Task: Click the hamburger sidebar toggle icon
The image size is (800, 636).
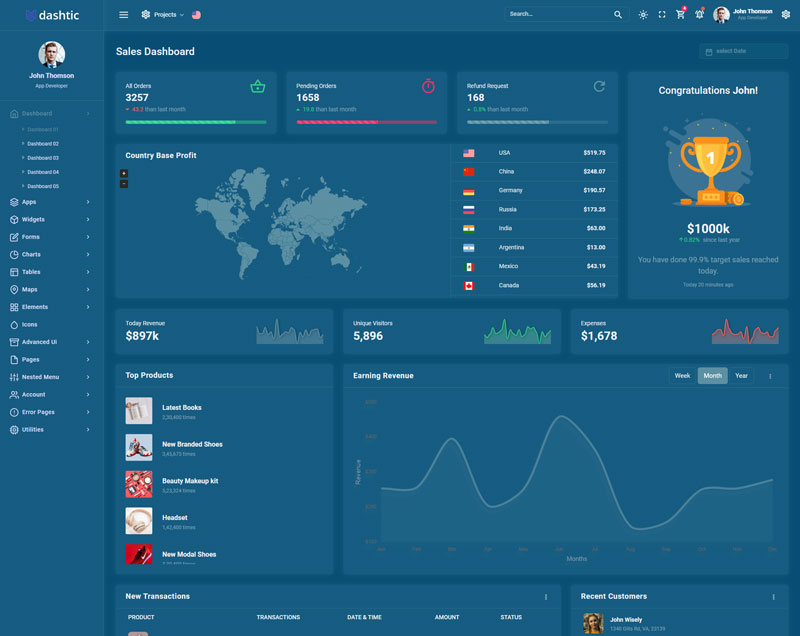Action: click(123, 15)
